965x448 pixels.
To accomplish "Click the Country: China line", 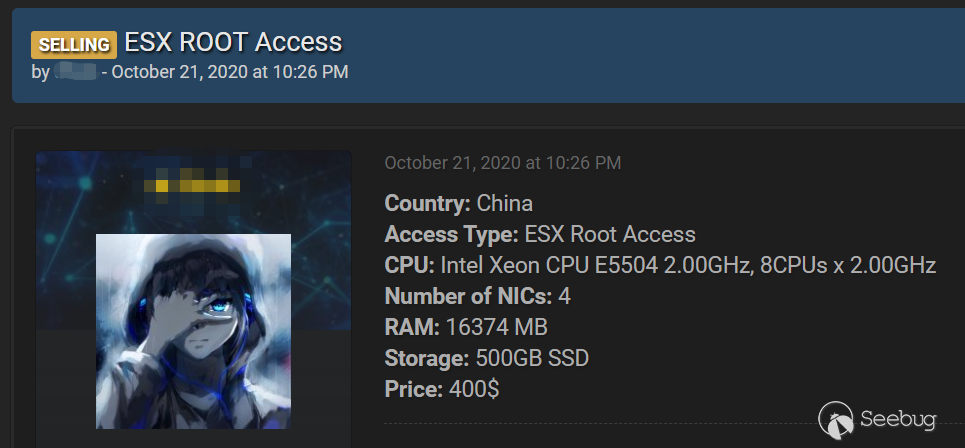I will (x=458, y=204).
